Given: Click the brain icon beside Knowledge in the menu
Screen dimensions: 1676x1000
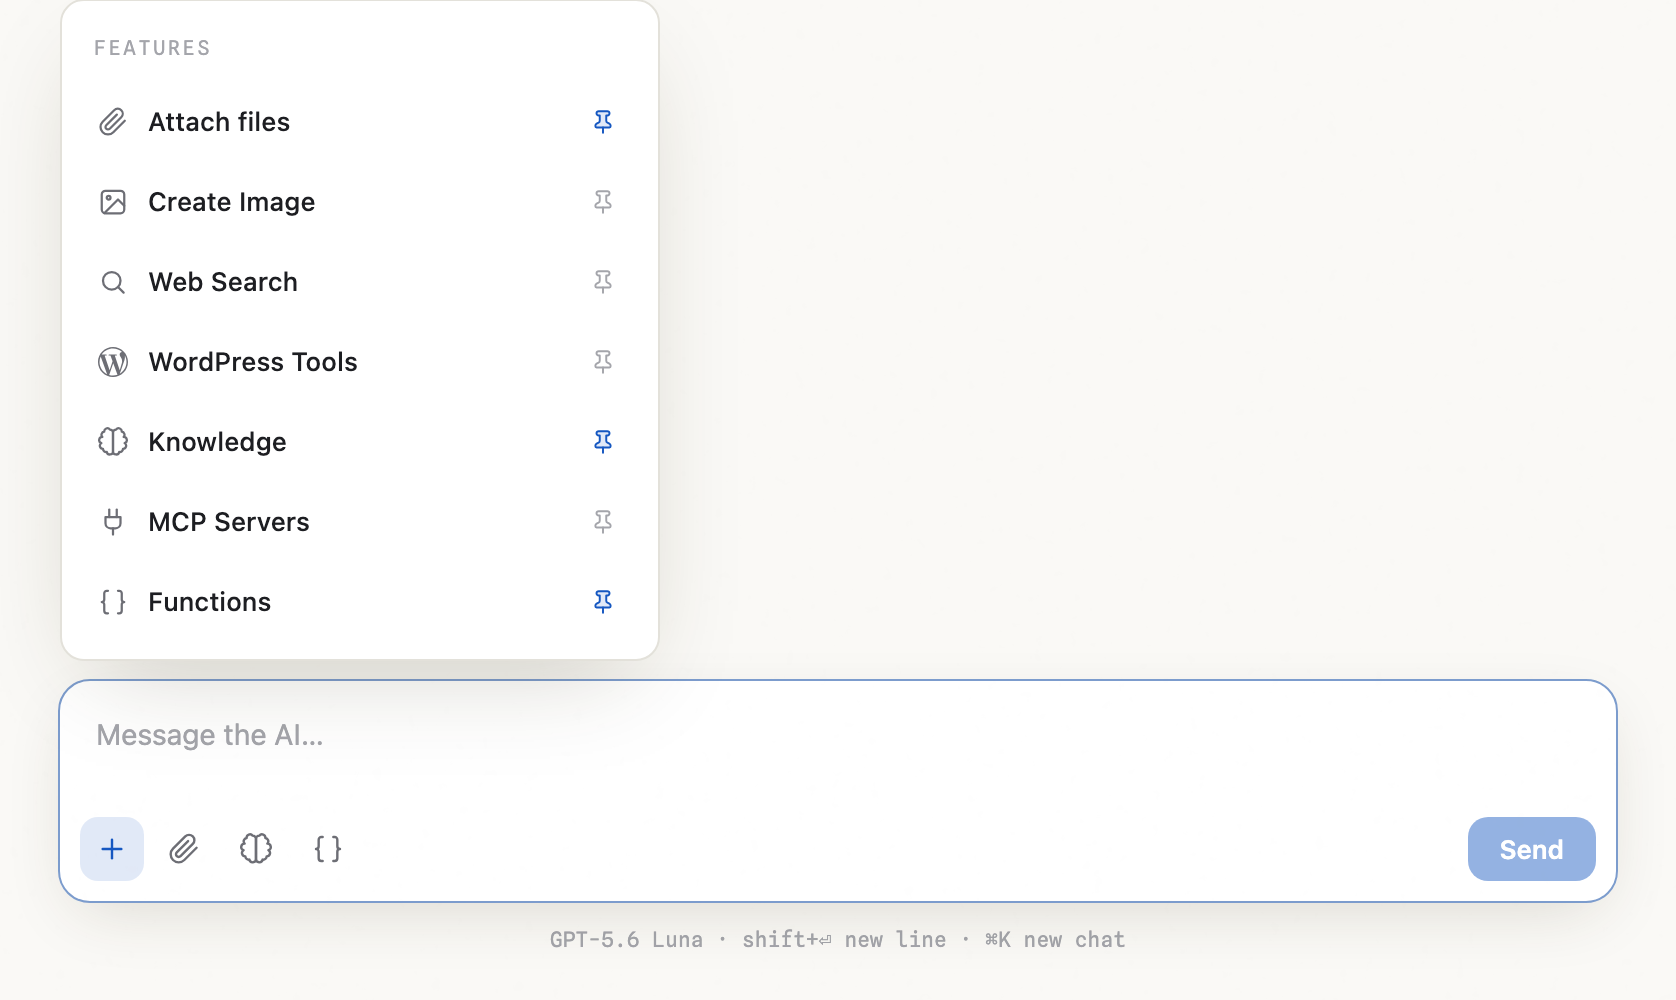Looking at the screenshot, I should 113,442.
